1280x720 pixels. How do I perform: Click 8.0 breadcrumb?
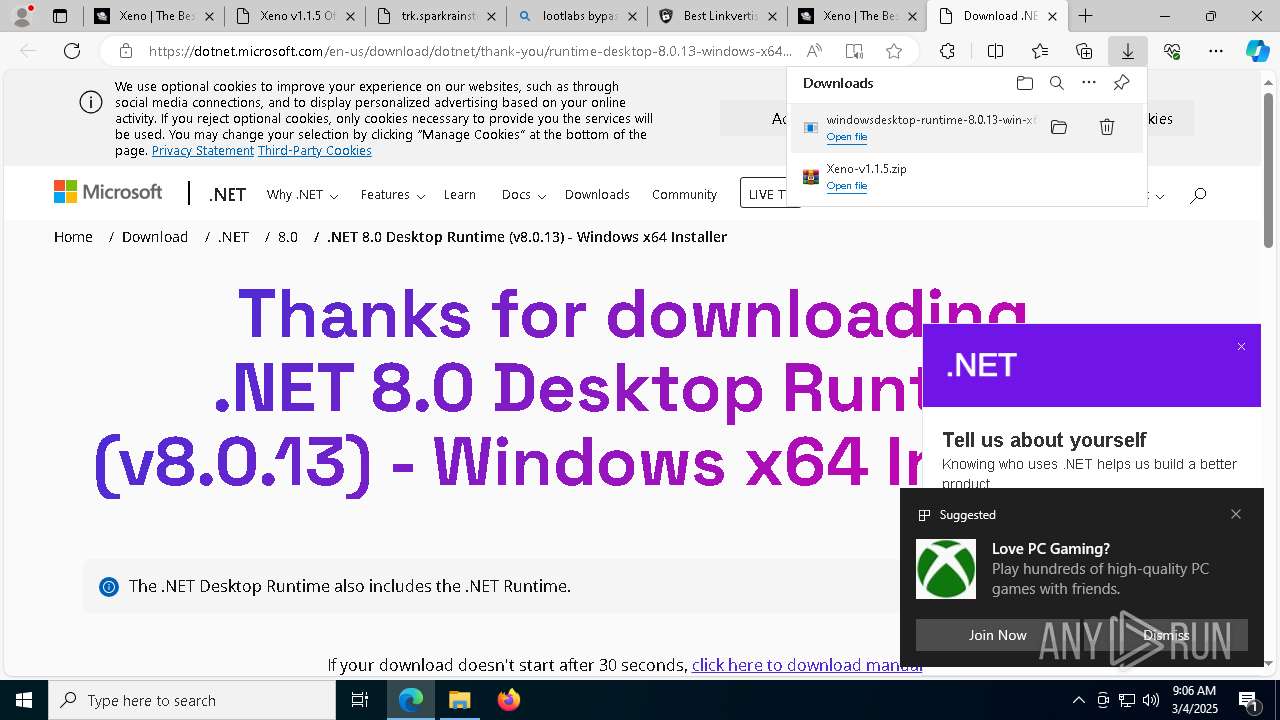[x=288, y=237]
